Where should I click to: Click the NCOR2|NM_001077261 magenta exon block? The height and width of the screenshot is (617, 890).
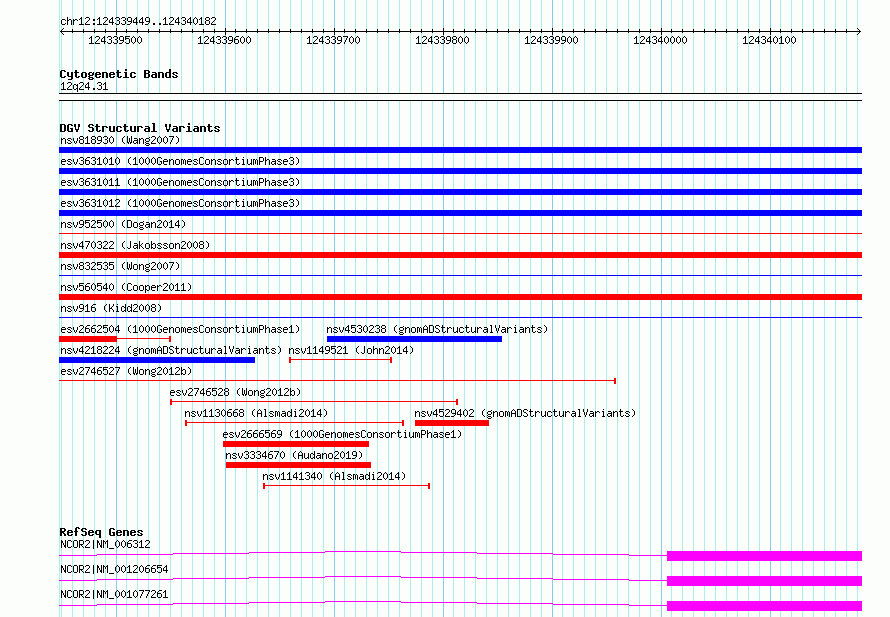765,606
